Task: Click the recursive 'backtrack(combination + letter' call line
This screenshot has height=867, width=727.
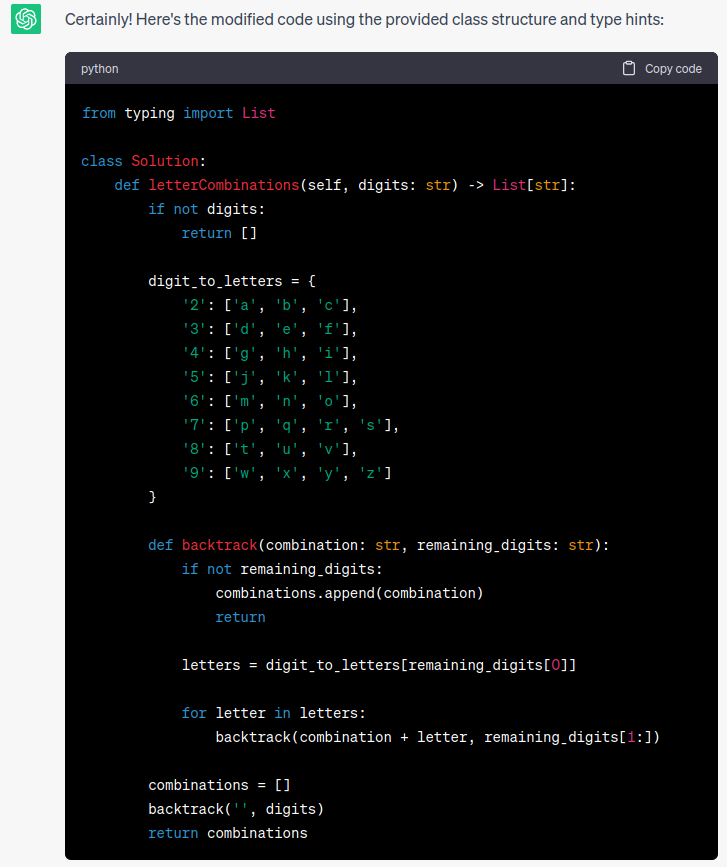Action: tap(438, 737)
